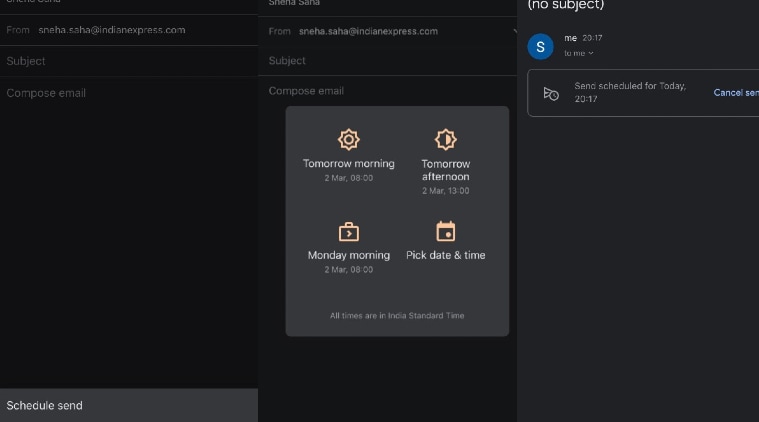The image size is (759, 422).
Task: Tap the blue S sender avatar
Action: click(540, 46)
